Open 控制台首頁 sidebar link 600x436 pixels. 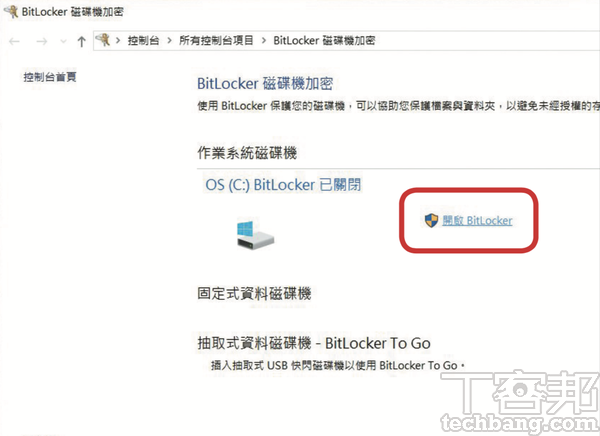(x=50, y=77)
